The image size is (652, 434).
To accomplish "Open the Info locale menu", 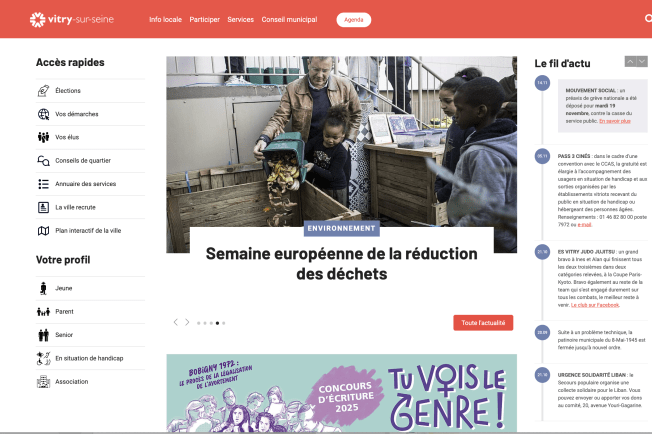I will coord(165,20).
